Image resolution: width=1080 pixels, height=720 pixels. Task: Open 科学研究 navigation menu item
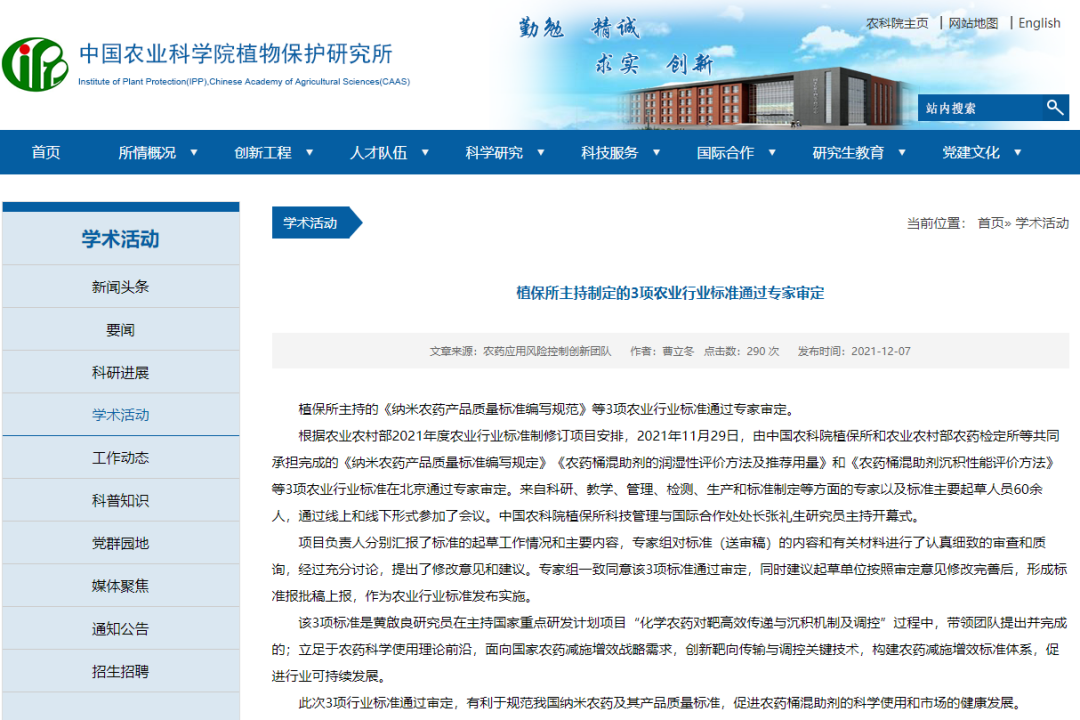494,152
